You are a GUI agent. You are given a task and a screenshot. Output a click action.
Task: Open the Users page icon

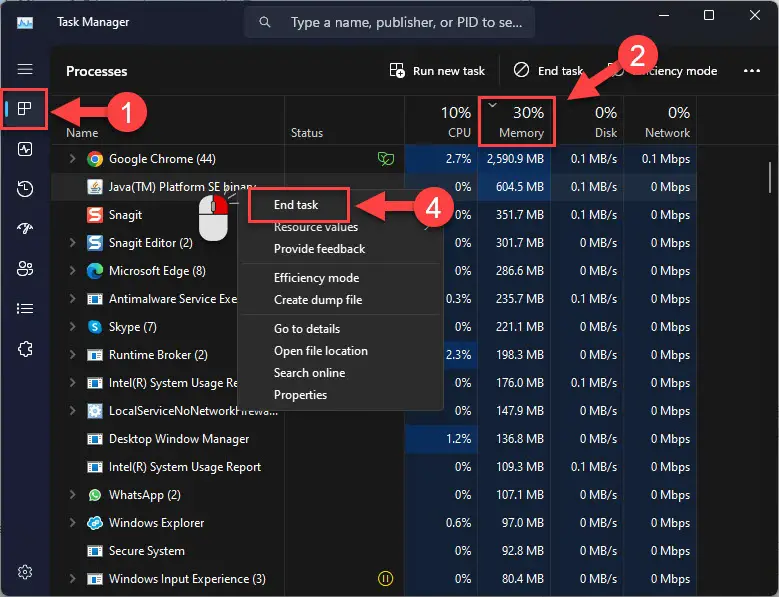[x=25, y=268]
